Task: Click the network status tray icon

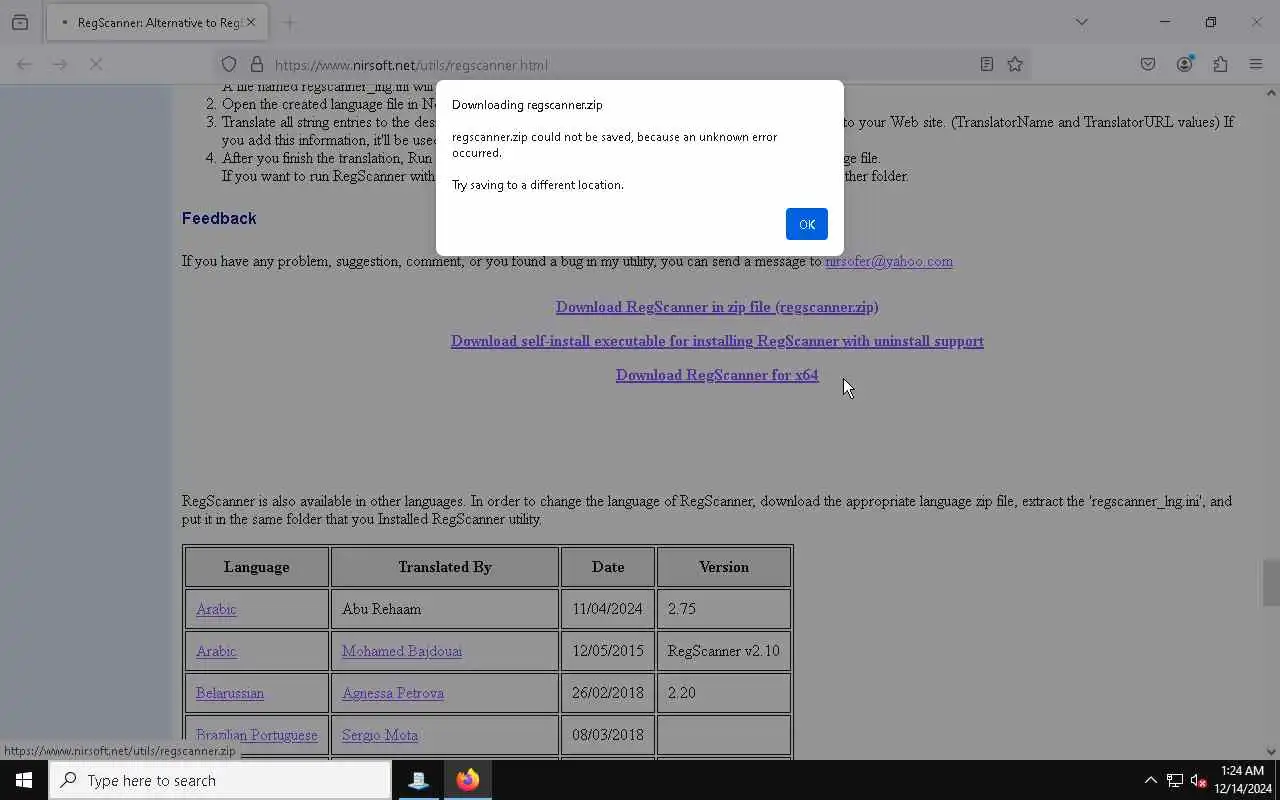Action: [x=1175, y=780]
